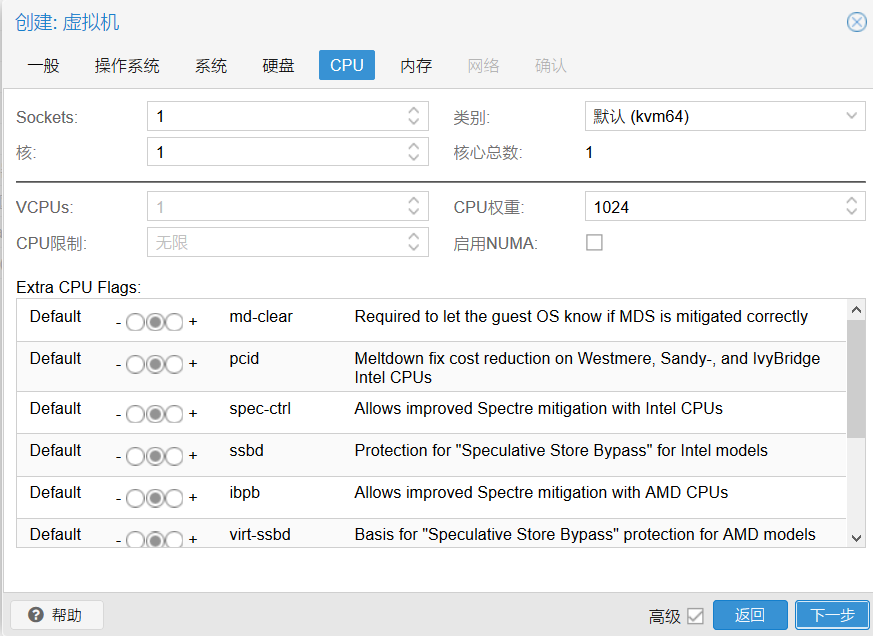
Task: Enable the 启用NUMA checkbox
Action: pyautogui.click(x=594, y=243)
